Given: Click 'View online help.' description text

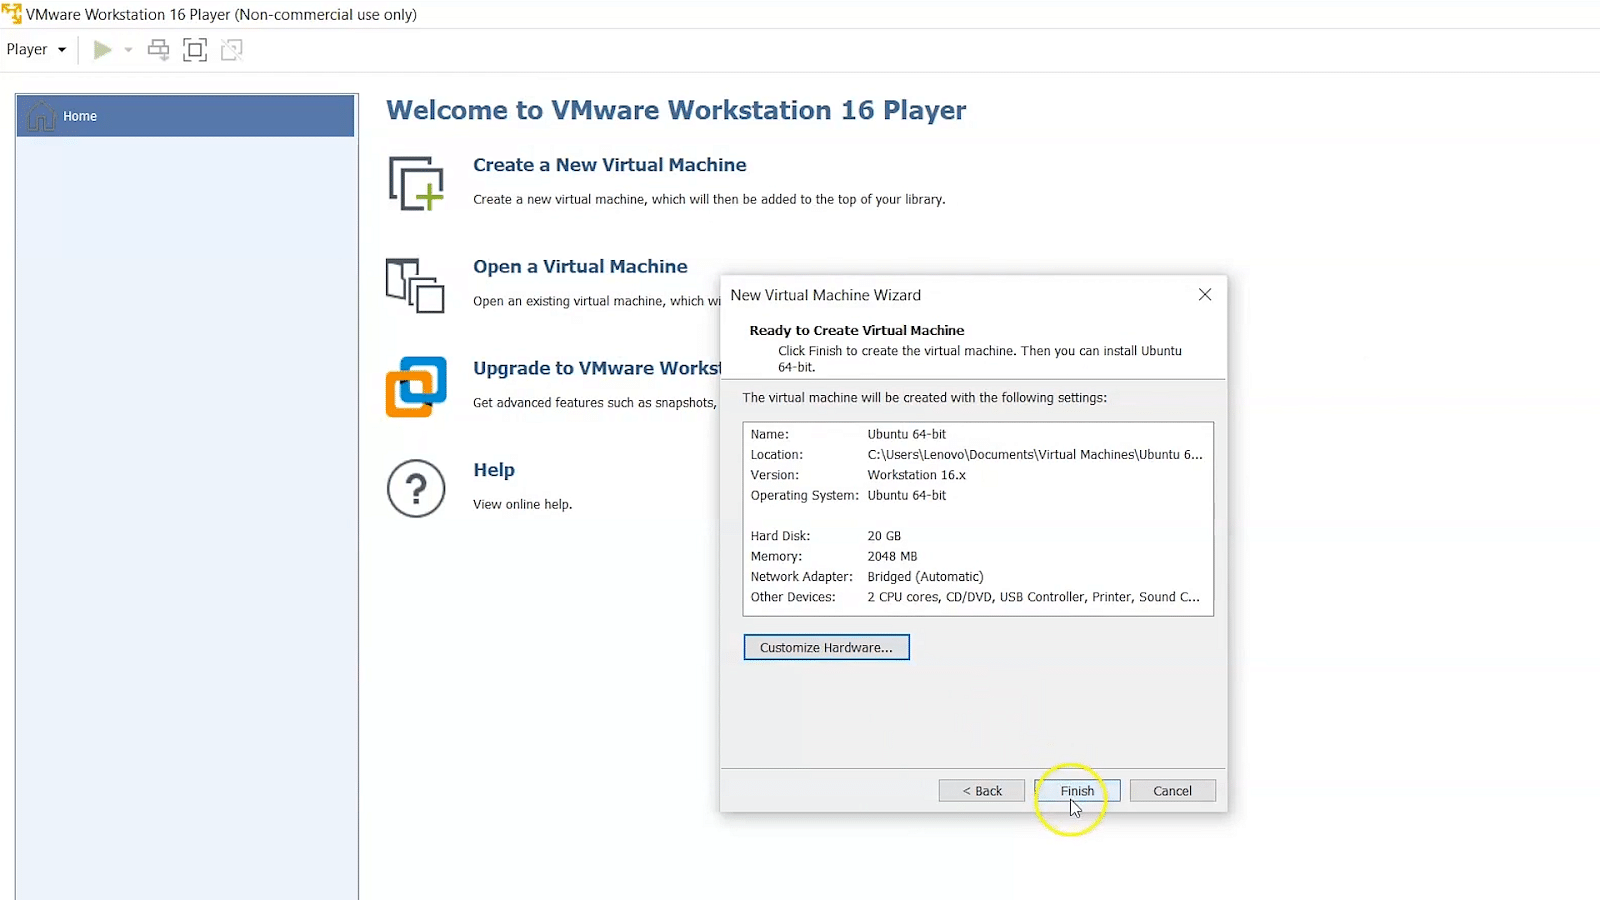Looking at the screenshot, I should coord(522,505).
